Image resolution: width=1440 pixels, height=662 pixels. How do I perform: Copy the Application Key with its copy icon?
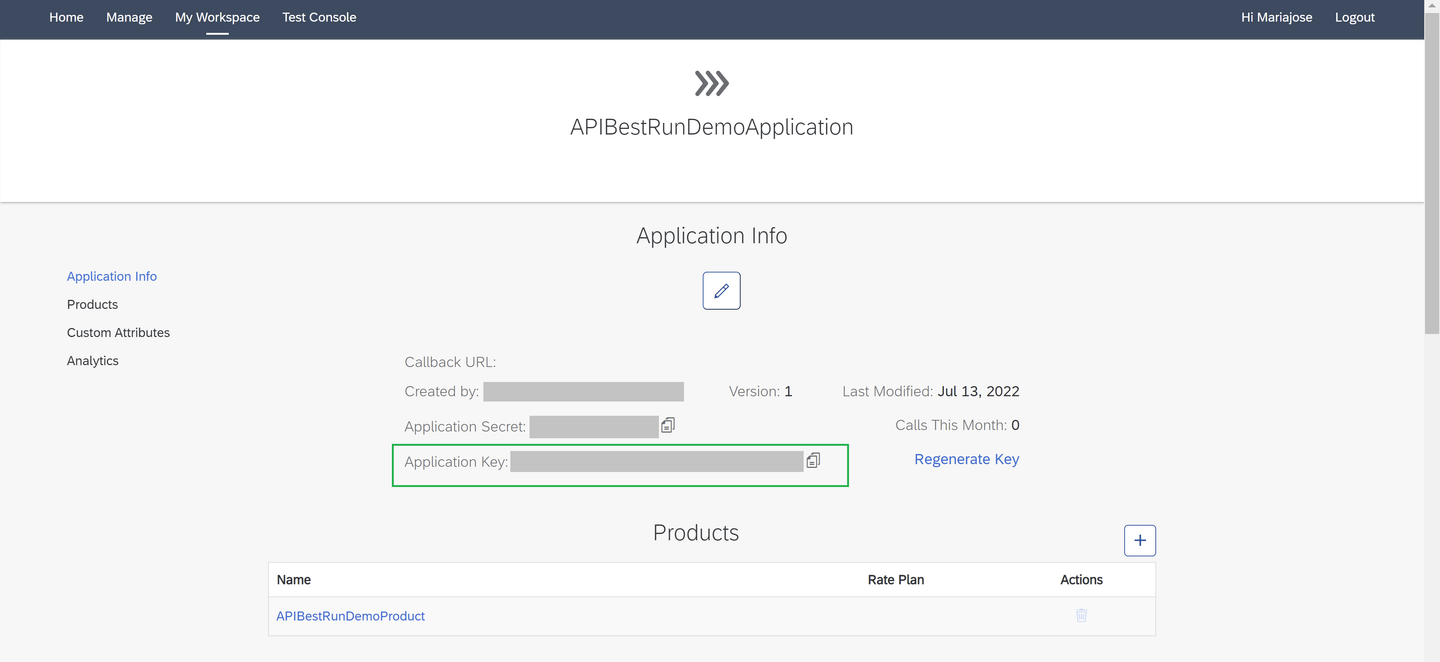(x=813, y=460)
